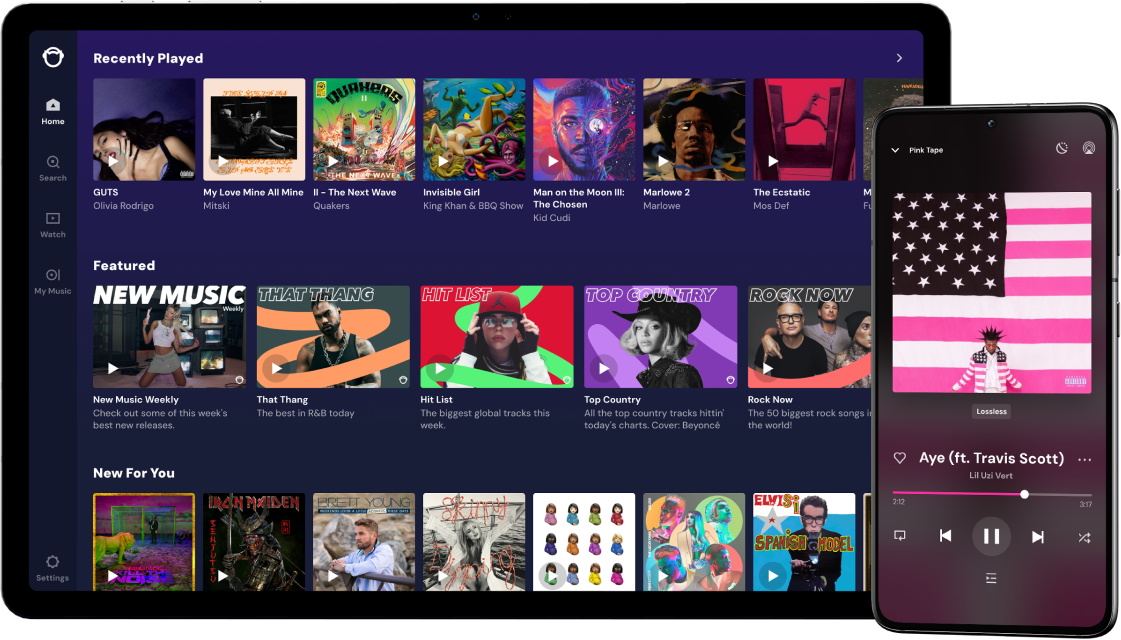Open My Music in the sidebar
Screen dimensions: 1121x640
click(53, 282)
